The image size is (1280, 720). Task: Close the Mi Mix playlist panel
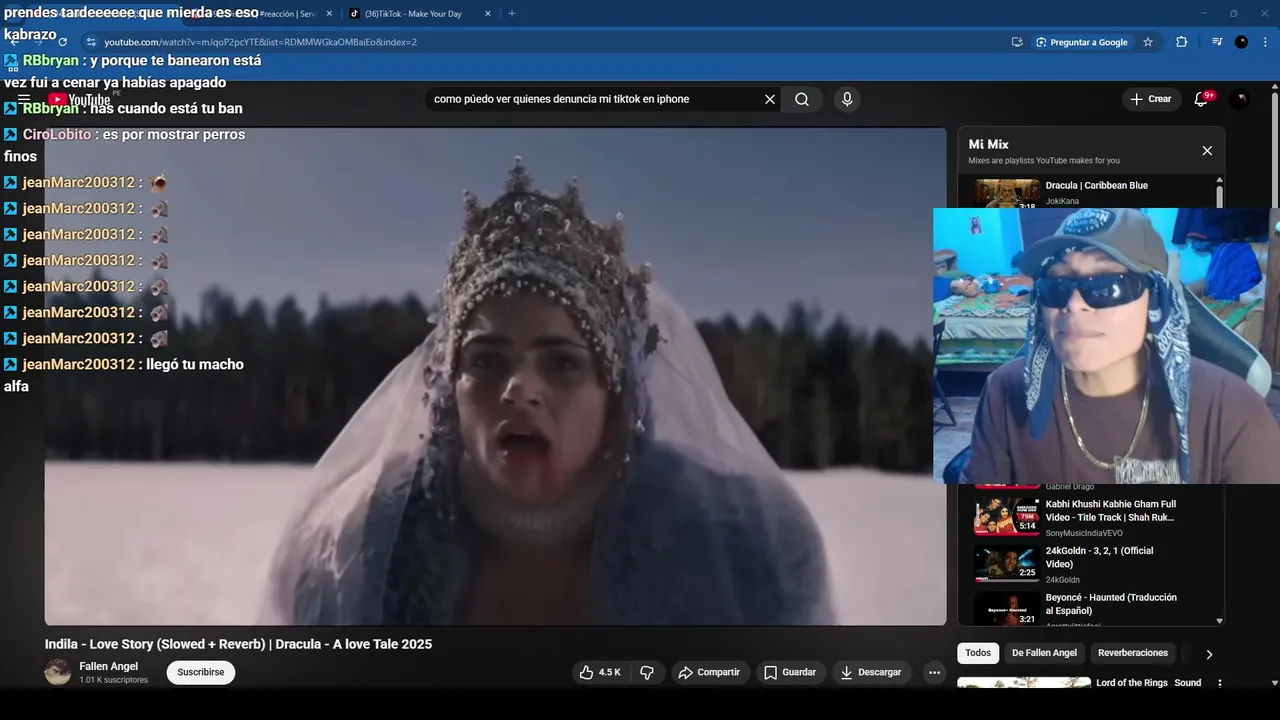click(1207, 150)
